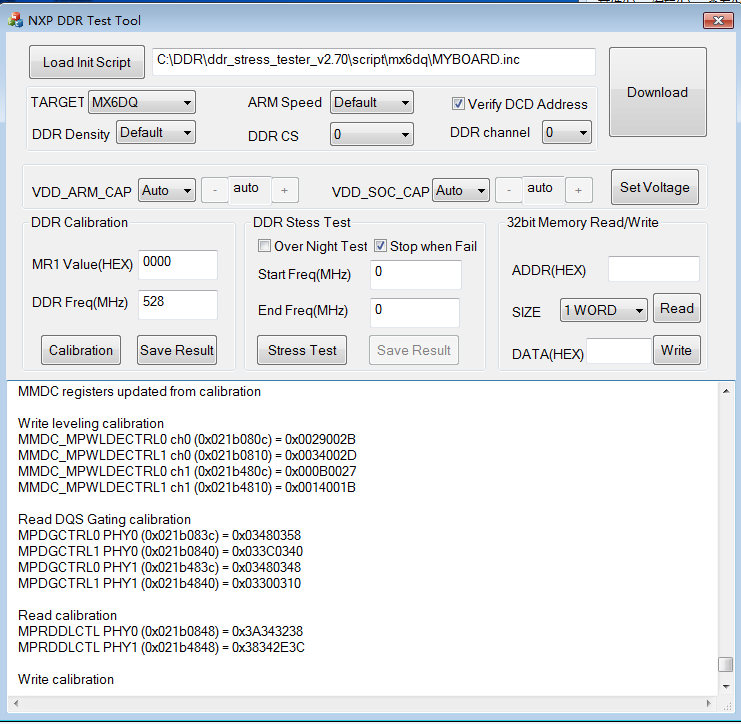Screen dimensions: 741x724
Task: Click the Load Init Script button
Action: pyautogui.click(x=87, y=62)
